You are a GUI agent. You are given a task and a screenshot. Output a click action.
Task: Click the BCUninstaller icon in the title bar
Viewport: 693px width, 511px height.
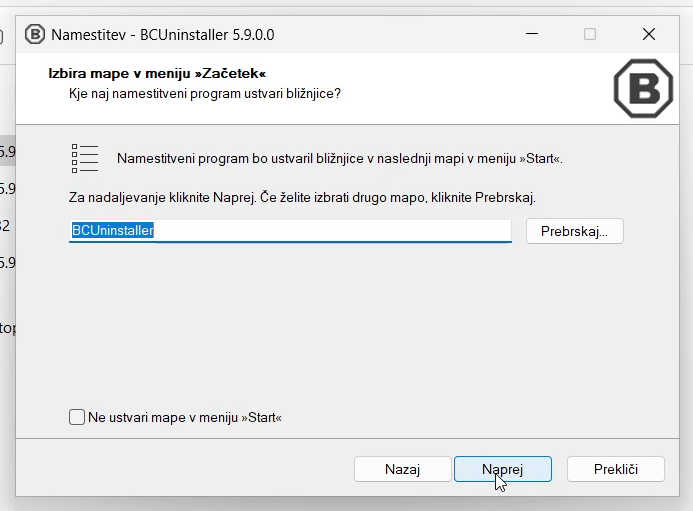(x=35, y=34)
